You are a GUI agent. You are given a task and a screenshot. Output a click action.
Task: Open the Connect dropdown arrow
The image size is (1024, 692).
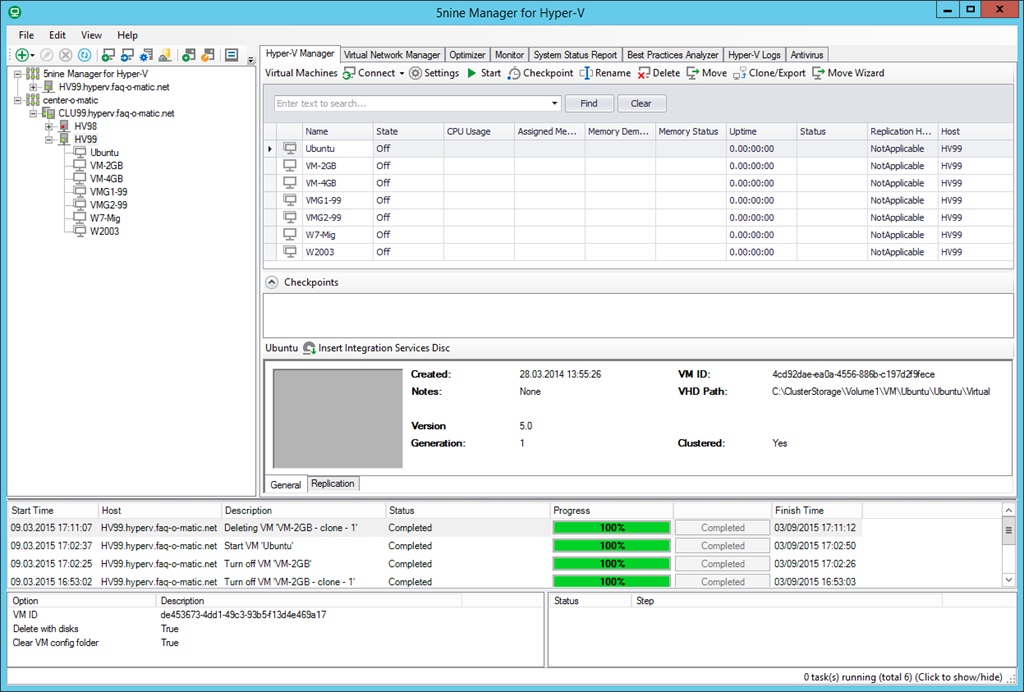click(402, 74)
